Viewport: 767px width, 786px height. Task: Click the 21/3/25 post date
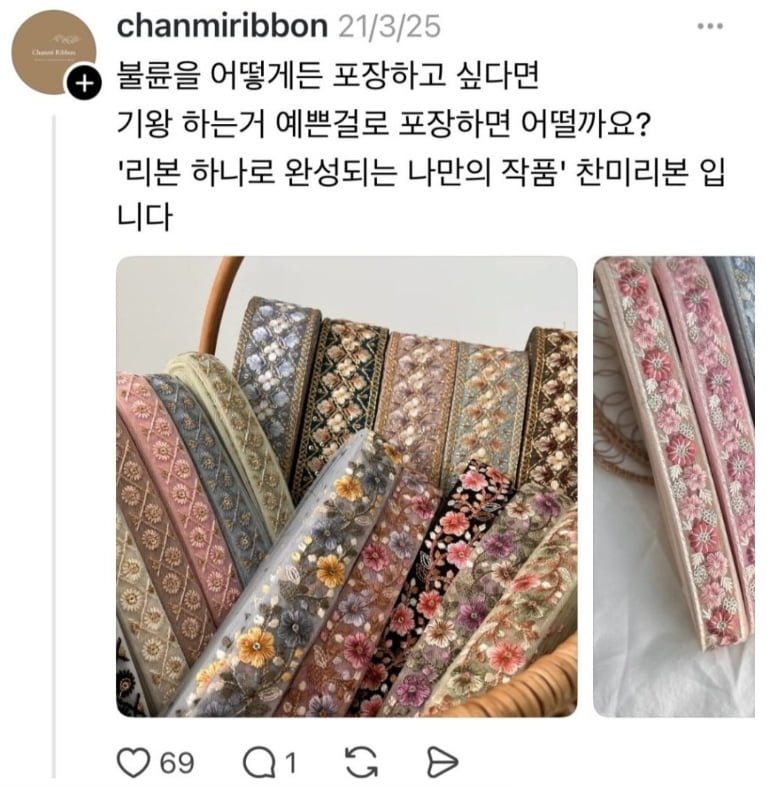coord(390,27)
